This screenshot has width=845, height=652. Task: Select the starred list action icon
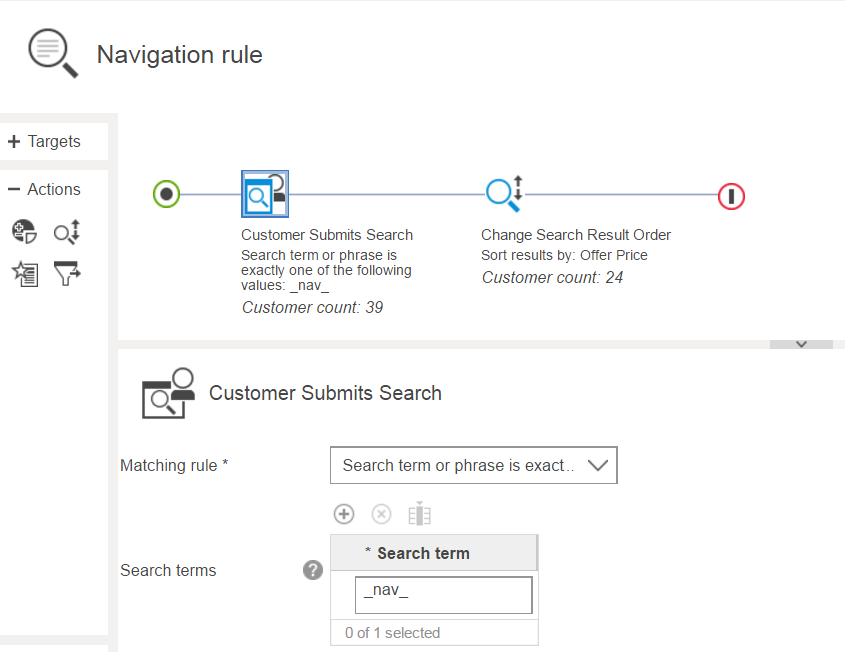click(x=24, y=272)
